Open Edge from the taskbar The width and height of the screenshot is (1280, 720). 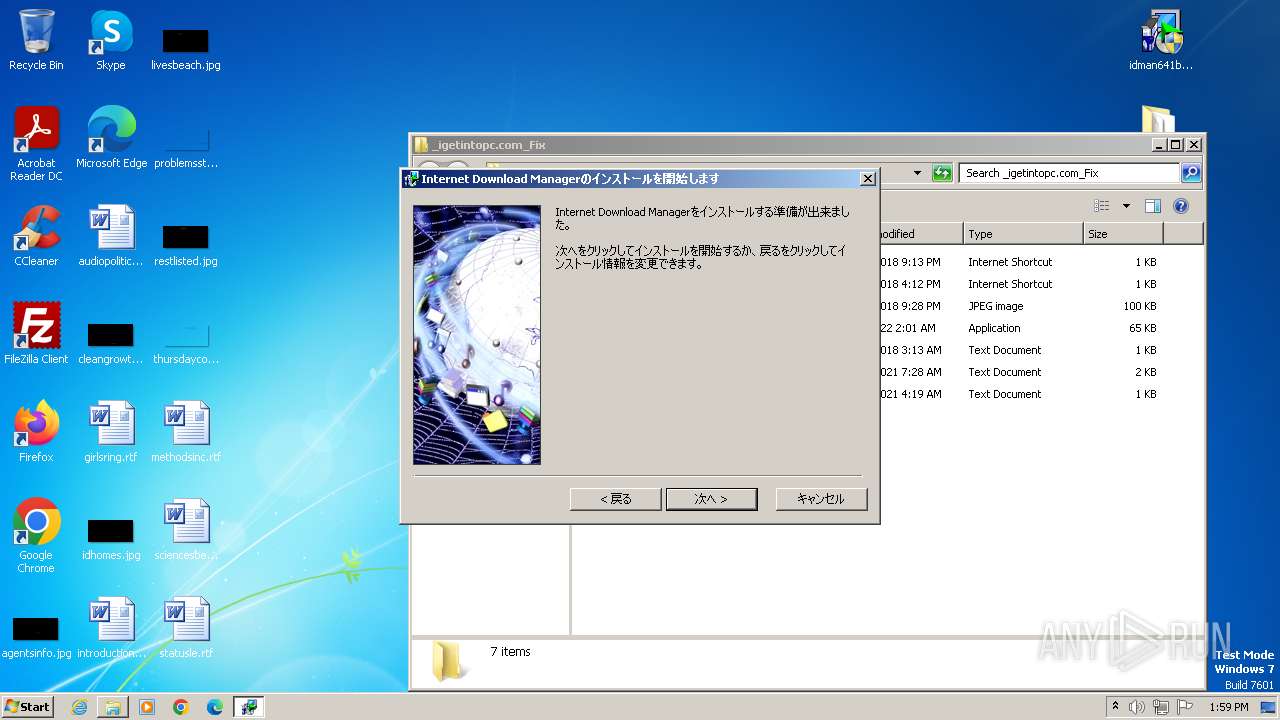click(215, 707)
